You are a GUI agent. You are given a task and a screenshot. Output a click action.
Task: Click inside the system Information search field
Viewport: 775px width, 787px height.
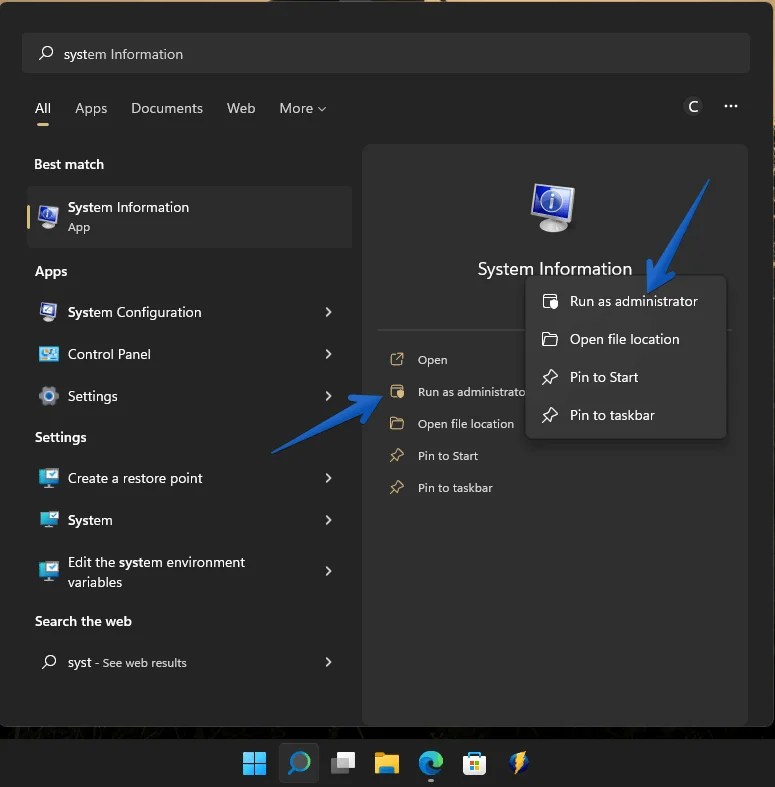coord(385,53)
